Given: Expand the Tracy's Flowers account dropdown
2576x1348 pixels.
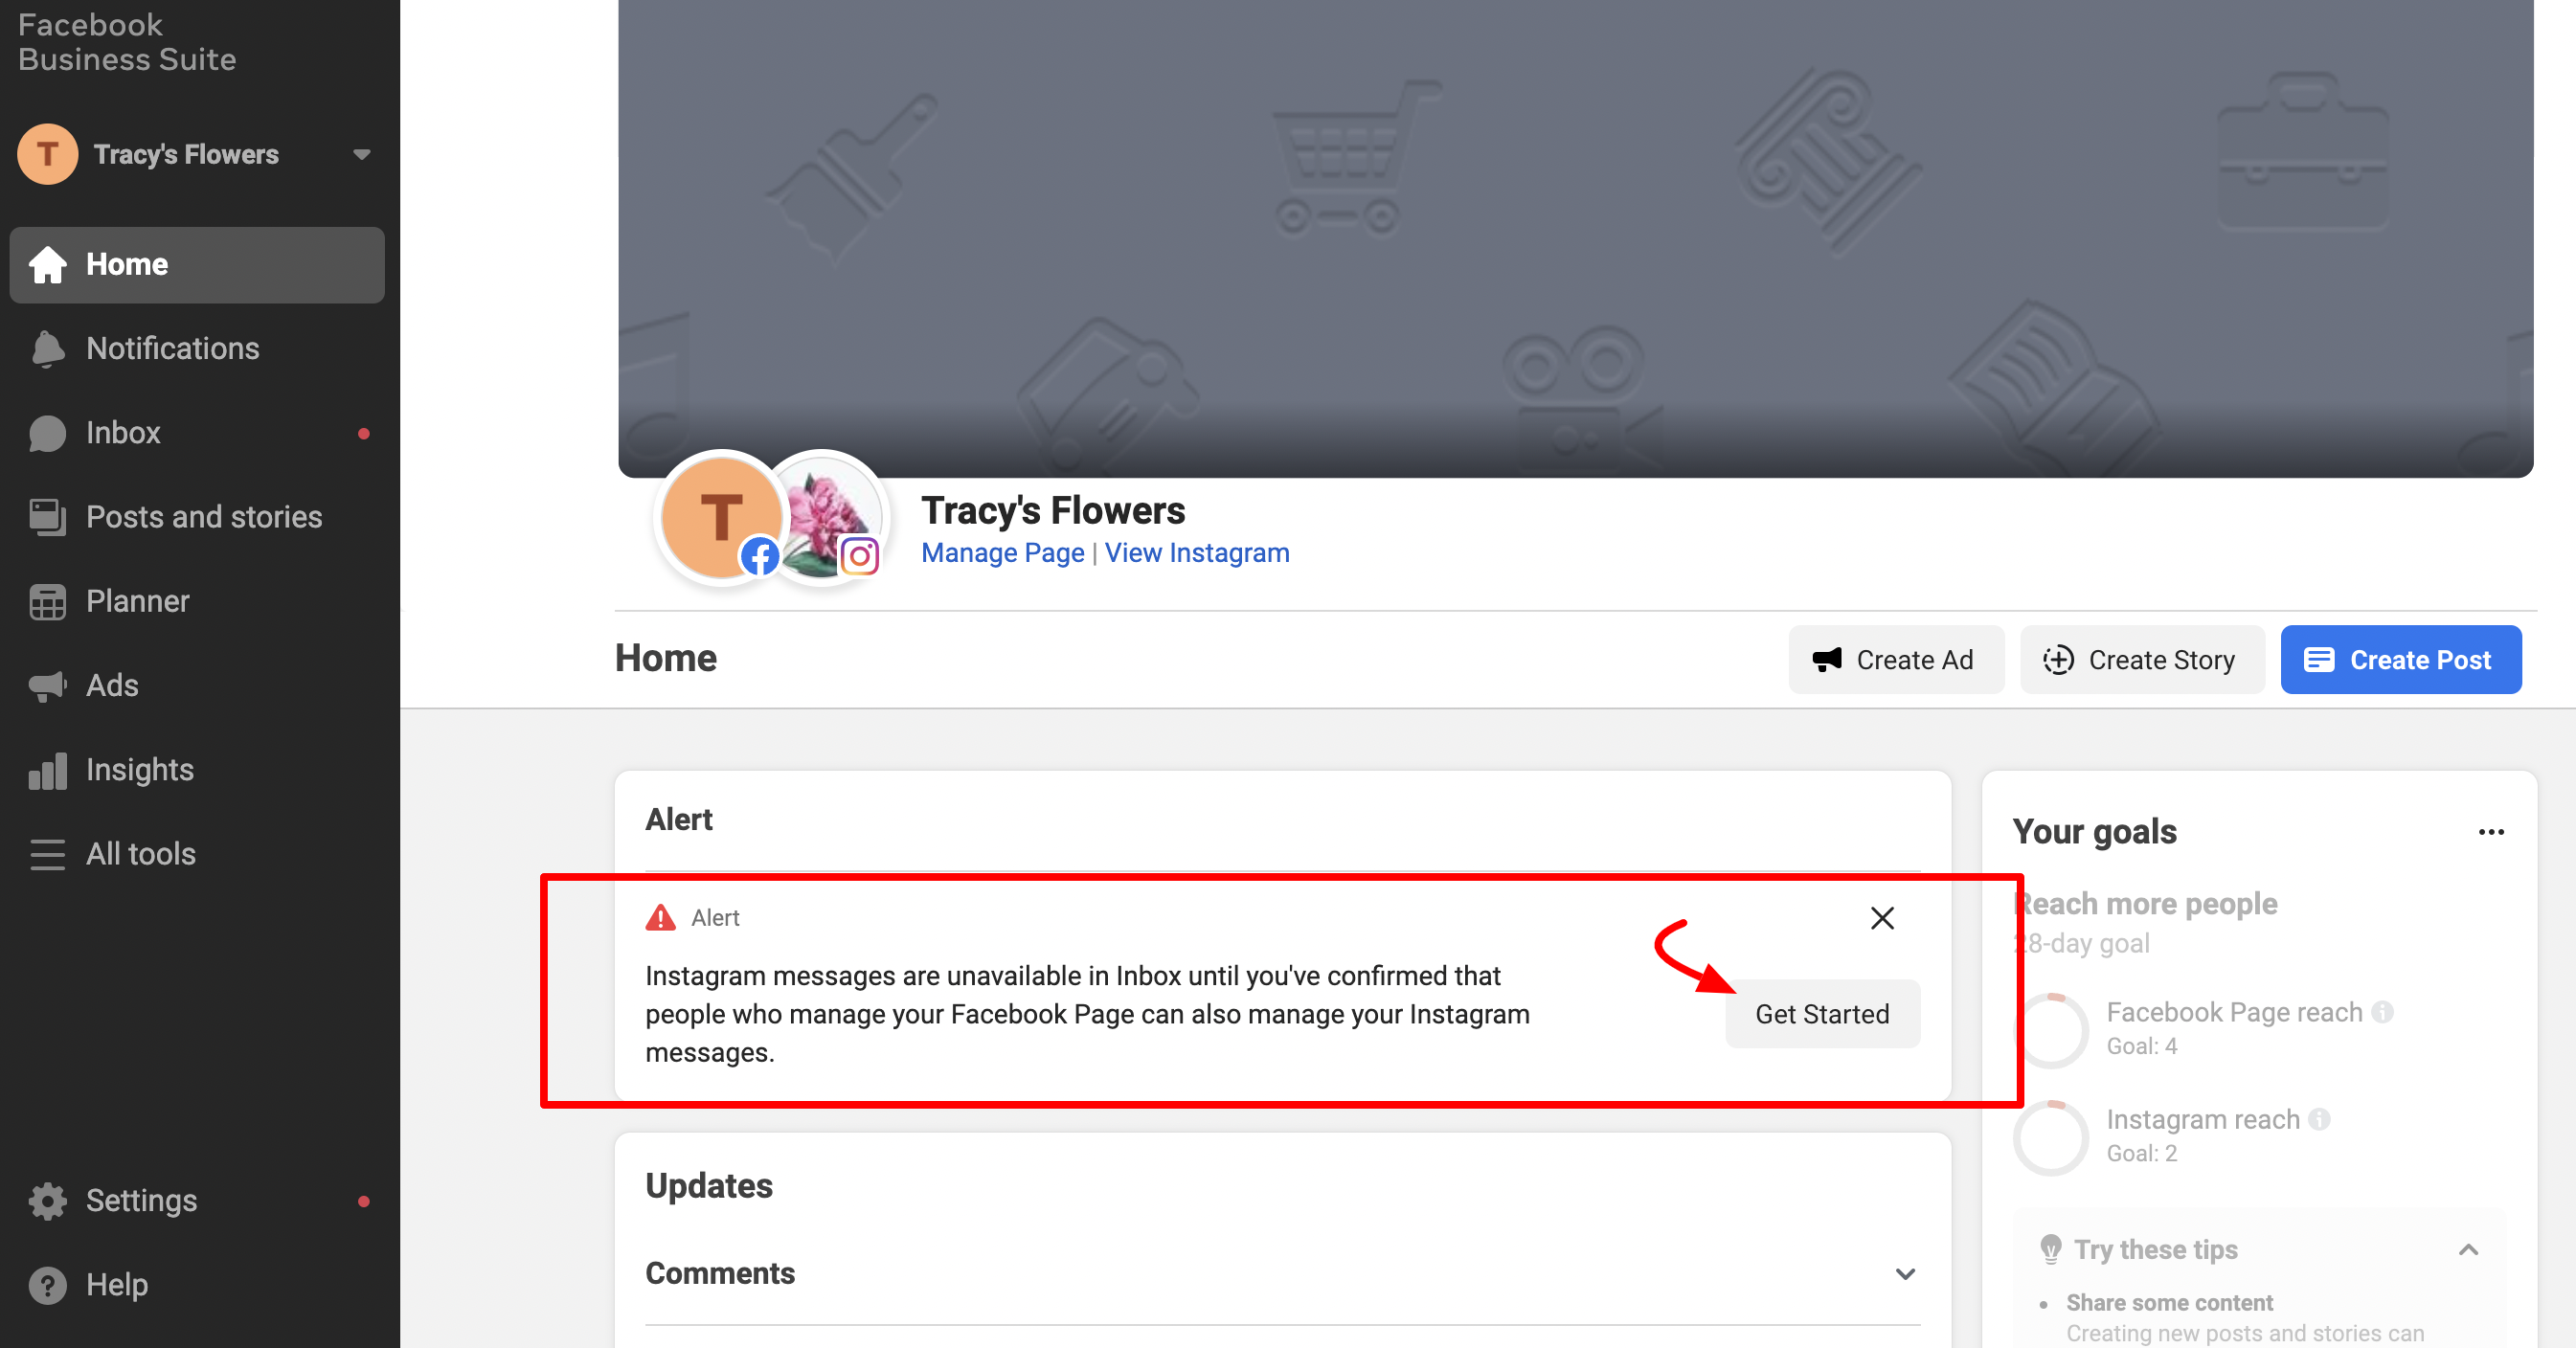Looking at the screenshot, I should tap(362, 154).
